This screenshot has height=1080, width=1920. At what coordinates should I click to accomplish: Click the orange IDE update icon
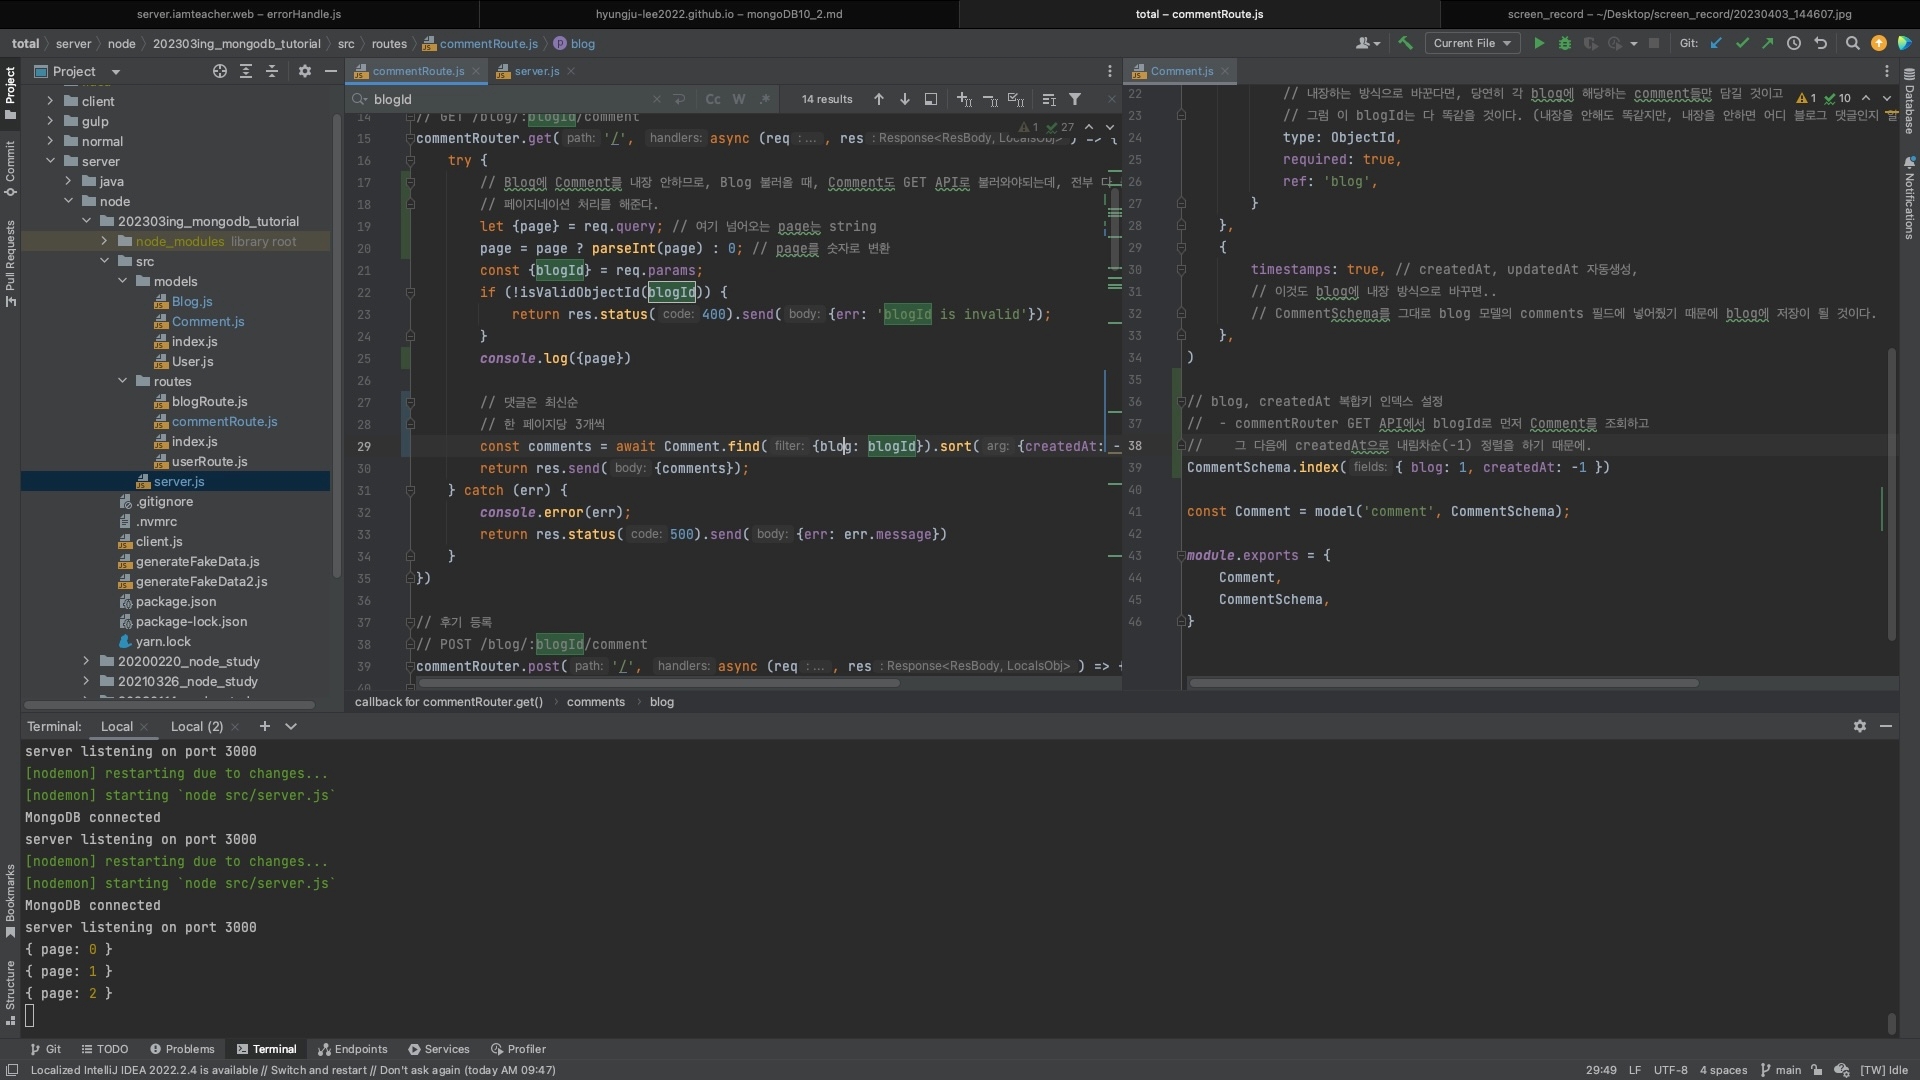pyautogui.click(x=1879, y=43)
